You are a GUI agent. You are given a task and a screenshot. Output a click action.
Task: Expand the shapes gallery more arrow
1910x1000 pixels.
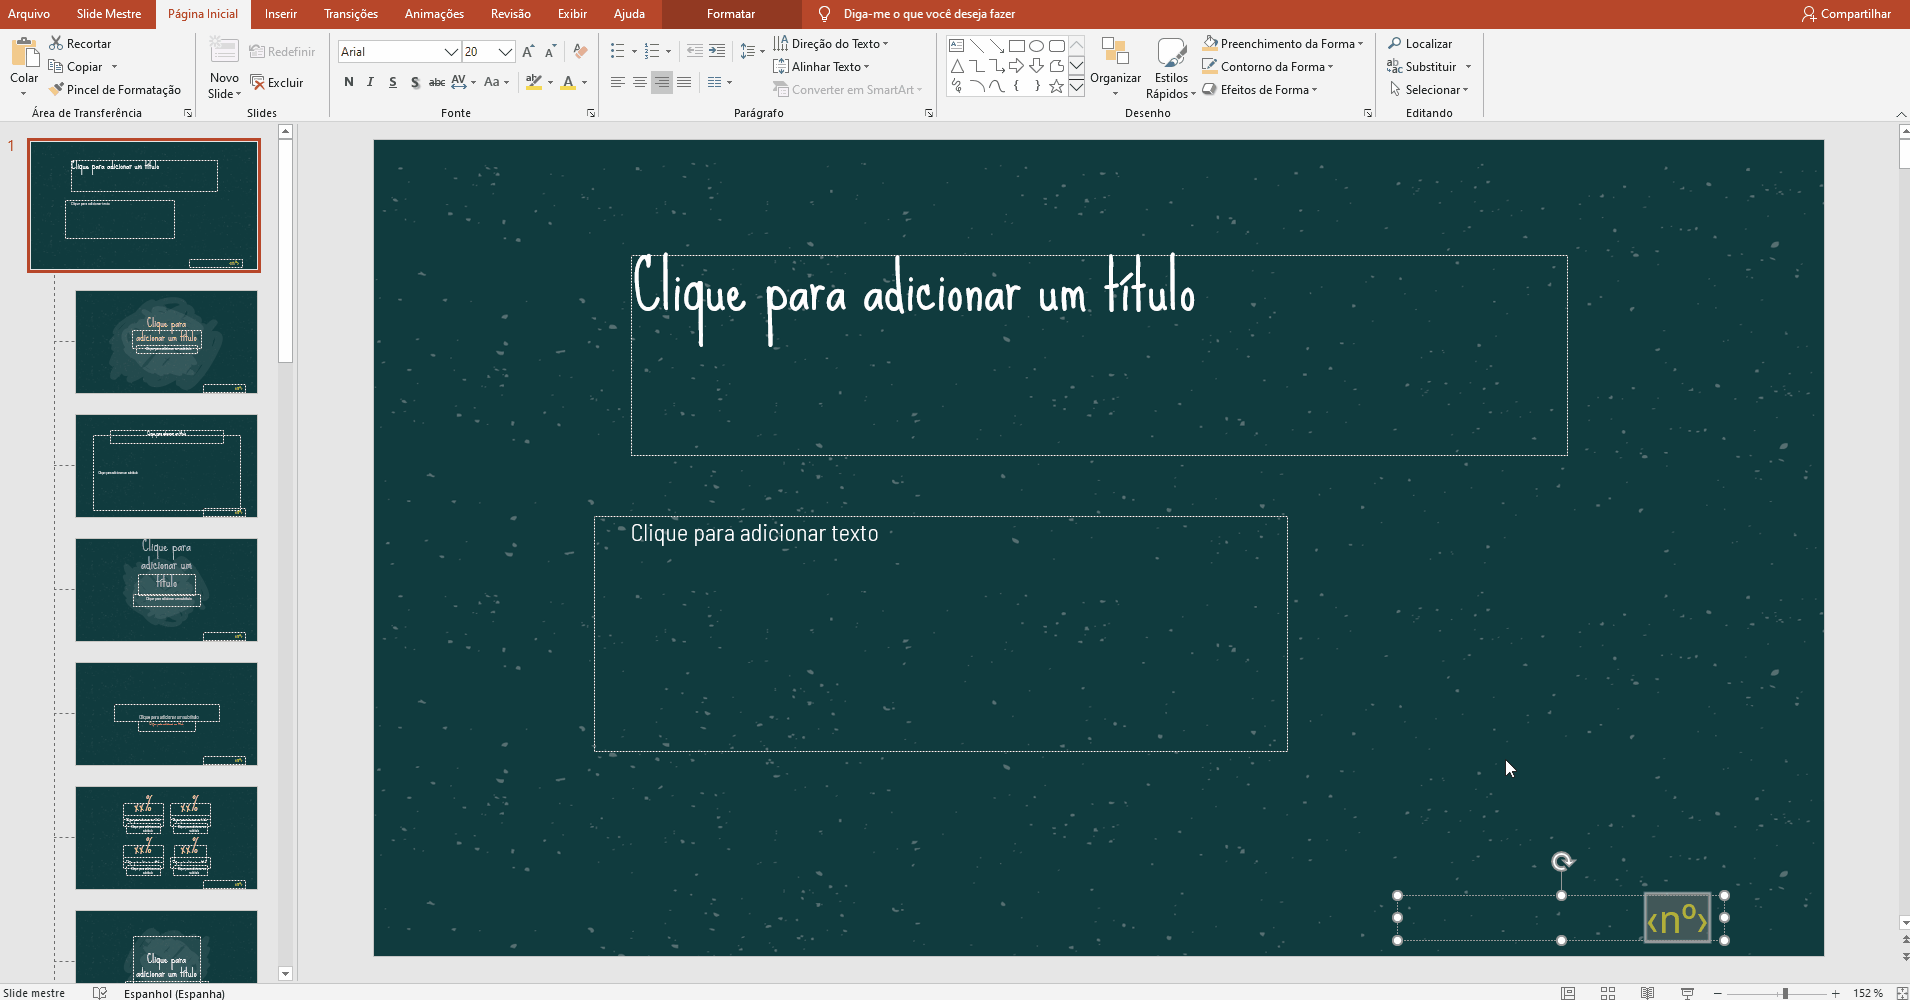1076,87
